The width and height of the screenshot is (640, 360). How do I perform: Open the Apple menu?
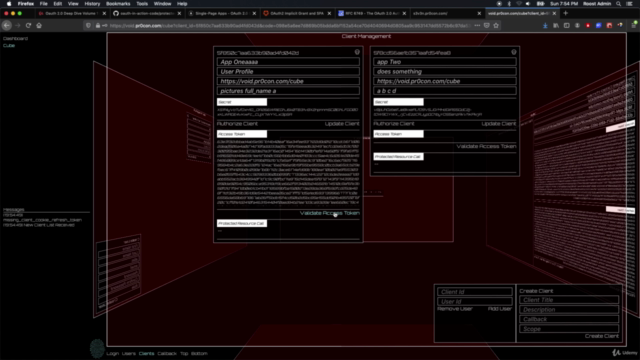pyautogui.click(x=9, y=4)
